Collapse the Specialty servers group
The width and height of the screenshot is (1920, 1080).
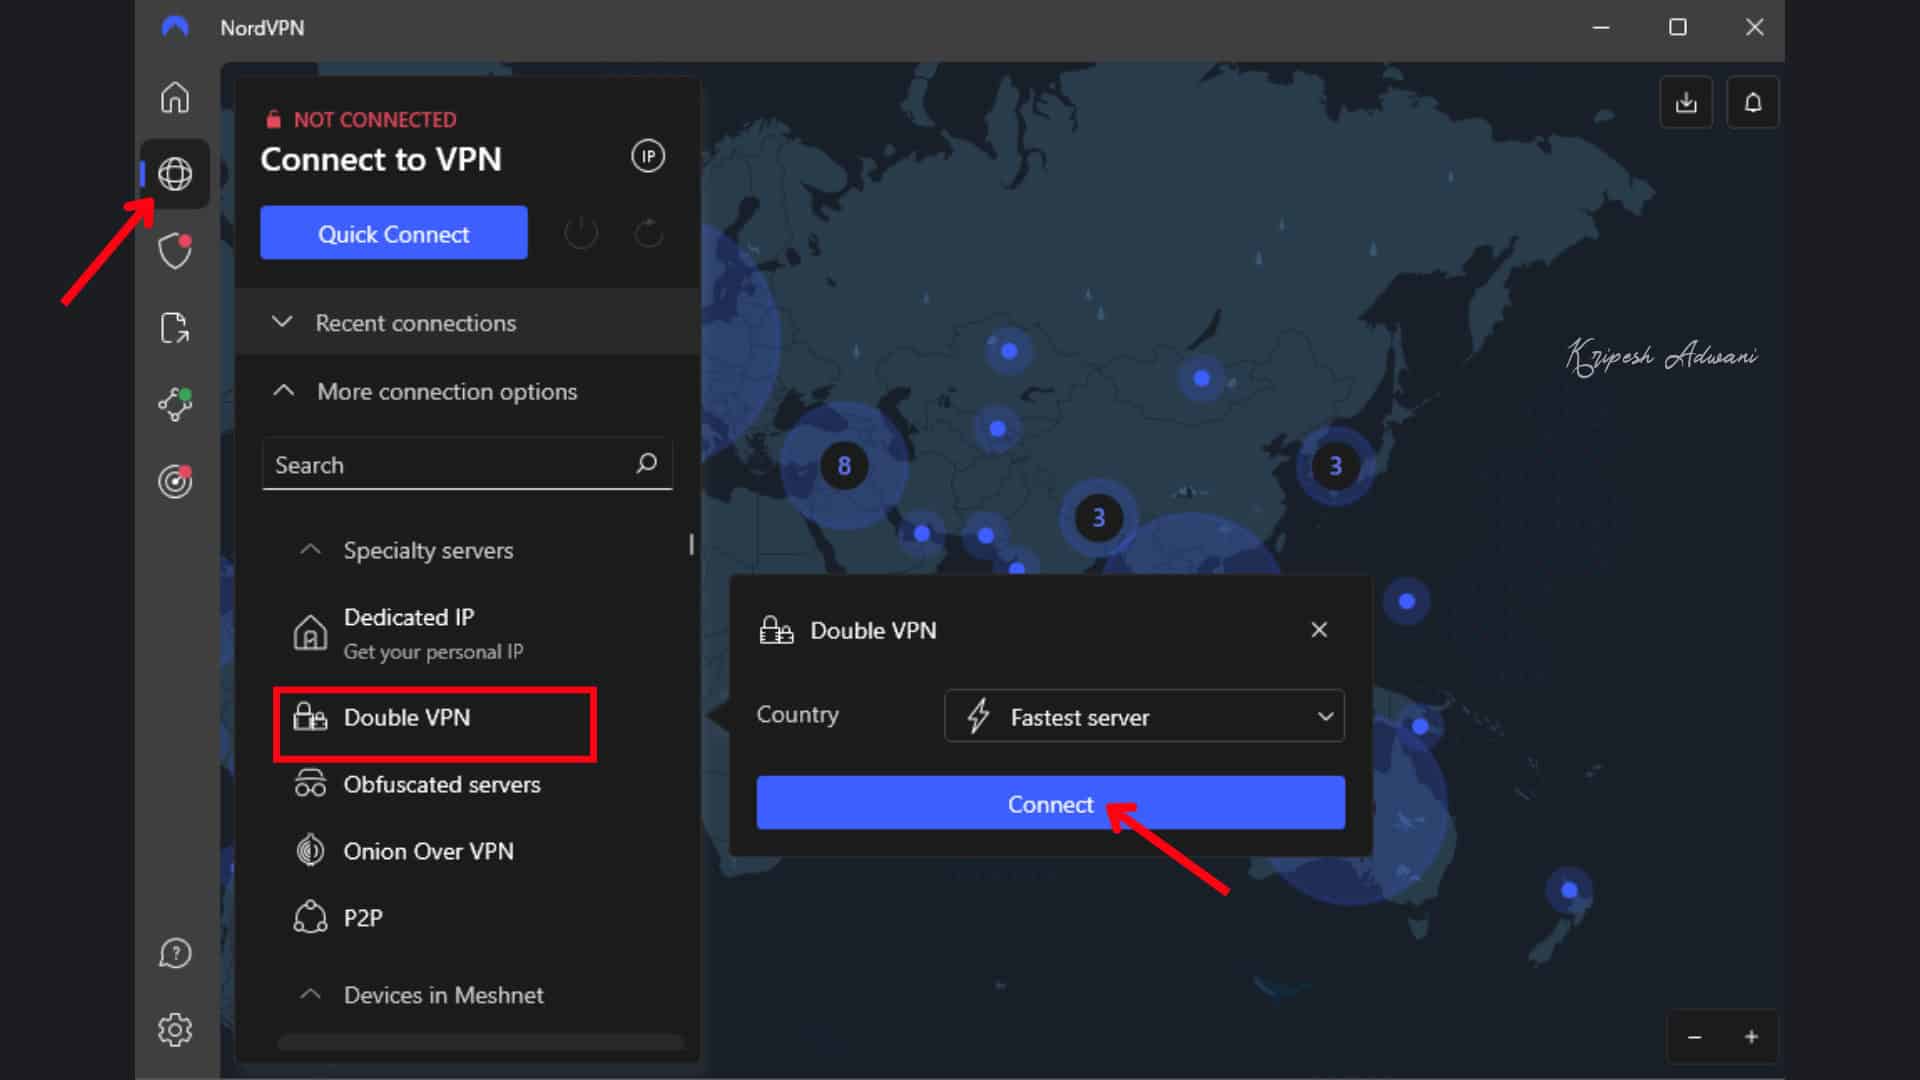pyautogui.click(x=427, y=551)
